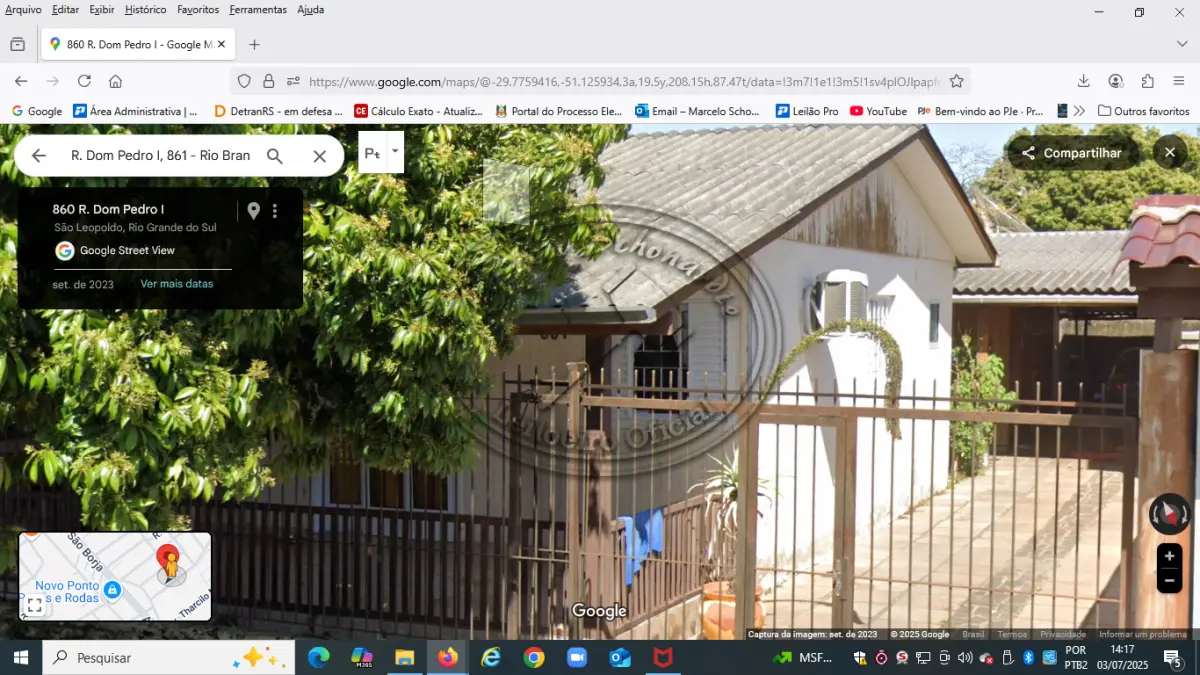Click the browser home icon
The image size is (1200, 675).
[x=115, y=81]
